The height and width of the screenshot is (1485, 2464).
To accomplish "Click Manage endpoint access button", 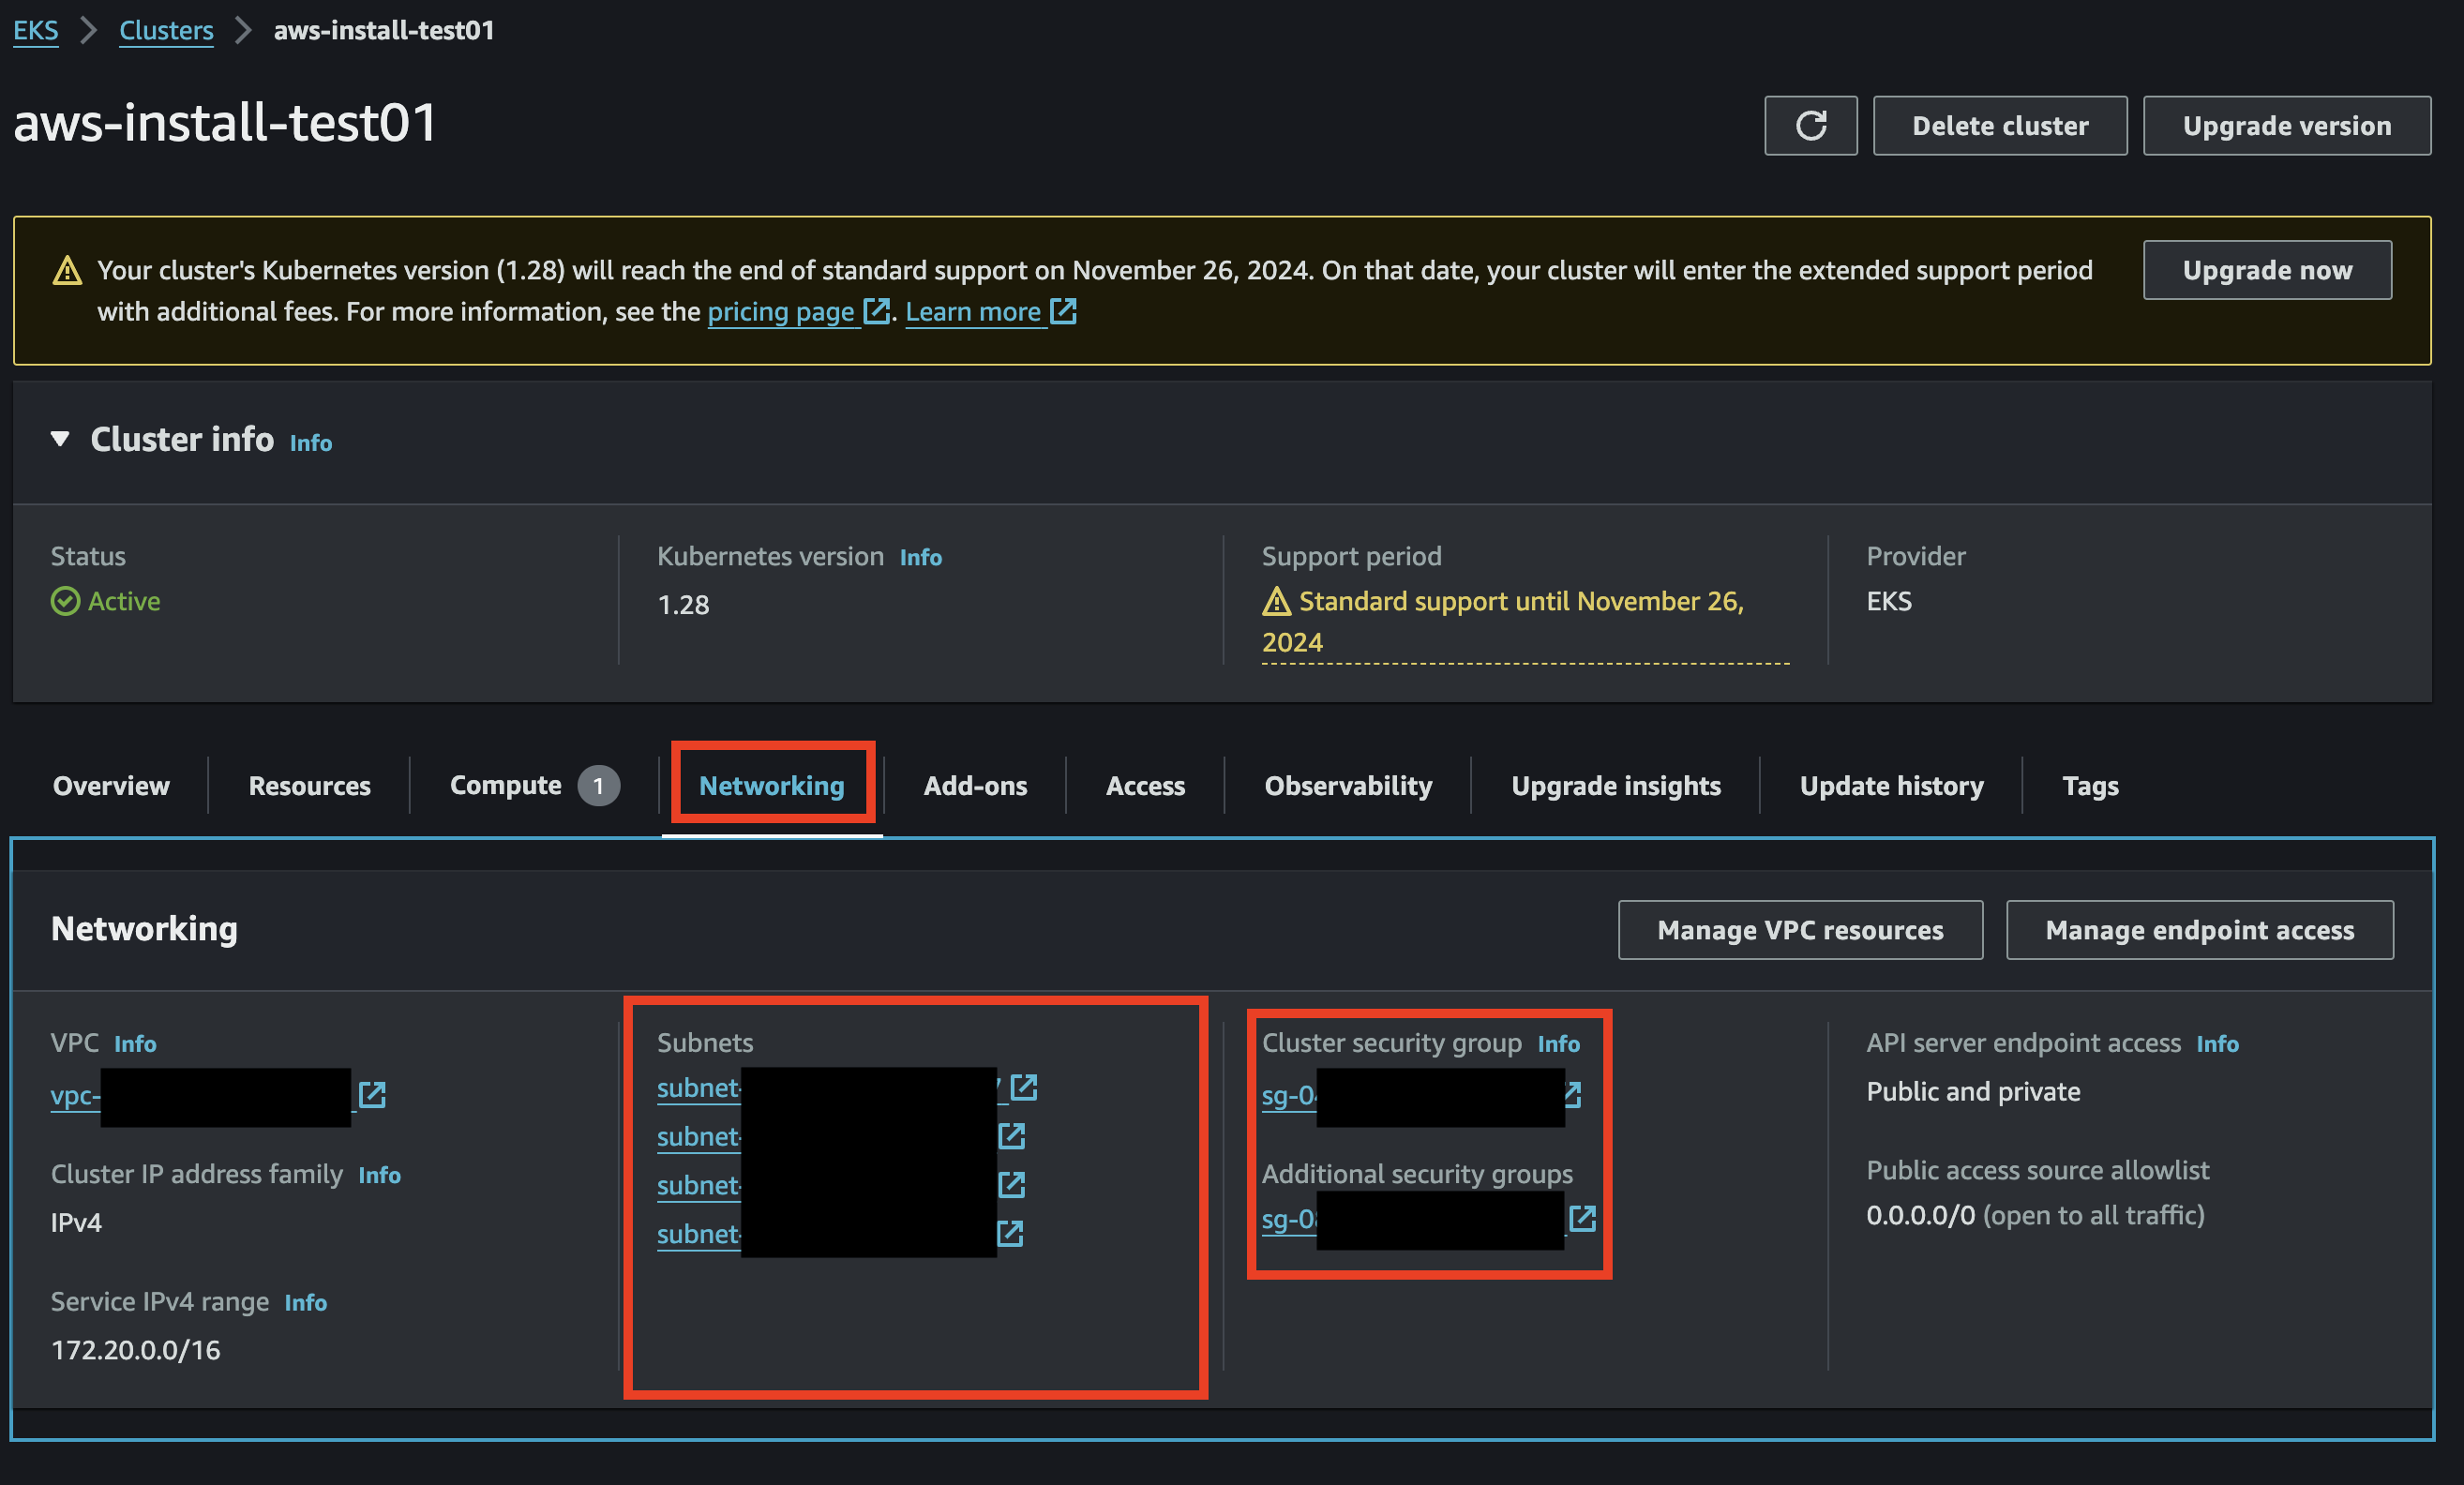I will tap(2199, 929).
